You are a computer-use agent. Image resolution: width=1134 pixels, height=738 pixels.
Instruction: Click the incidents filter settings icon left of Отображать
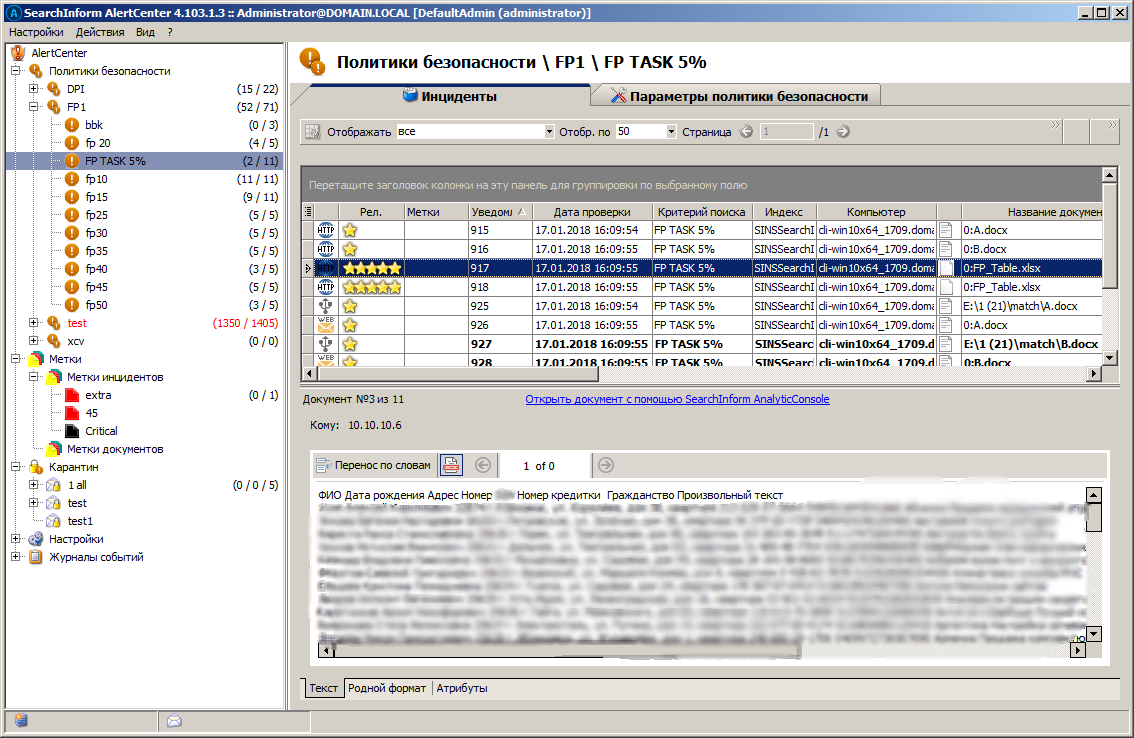pyautogui.click(x=312, y=132)
